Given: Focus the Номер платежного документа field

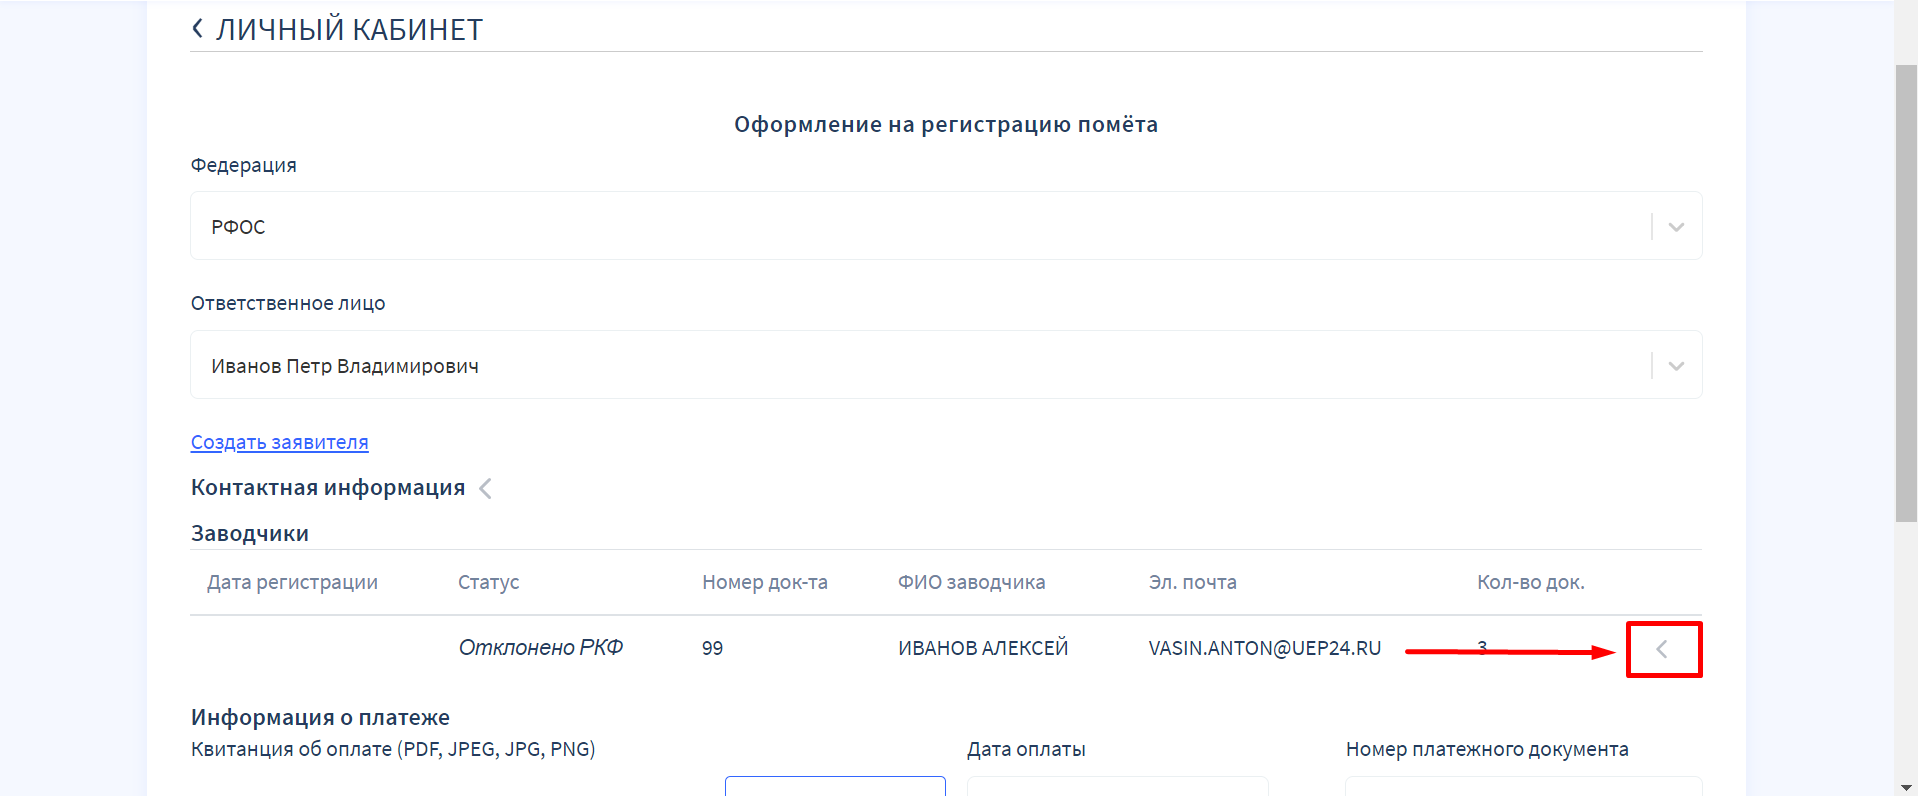Looking at the screenshot, I should point(1523,786).
